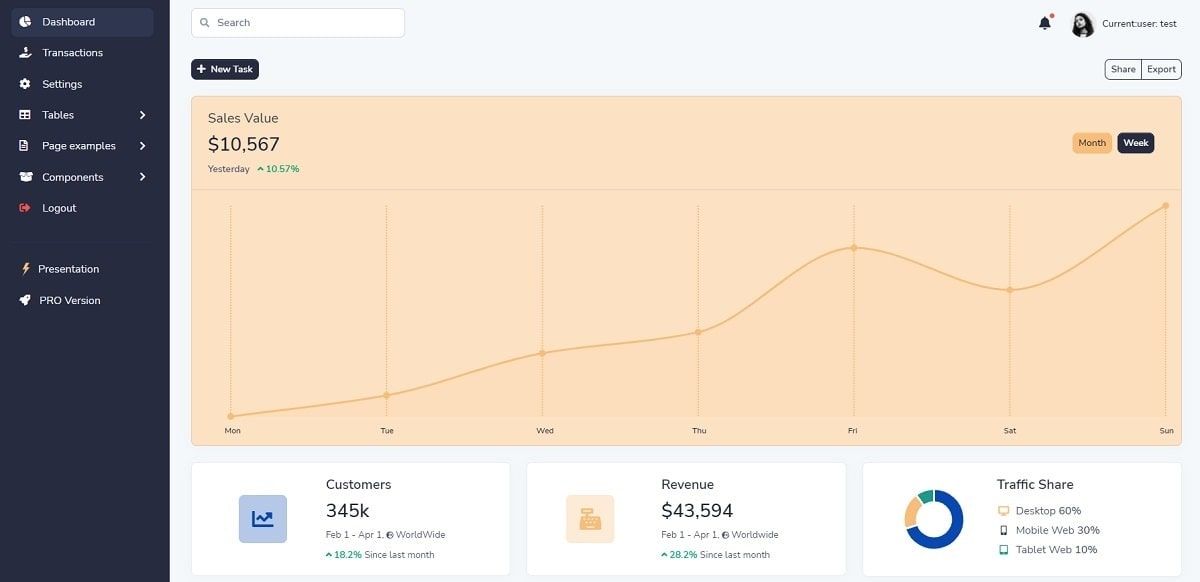Screen dimensions: 1200x582
Task: Select the Week toggle on Sales Value
Action: [1135, 142]
